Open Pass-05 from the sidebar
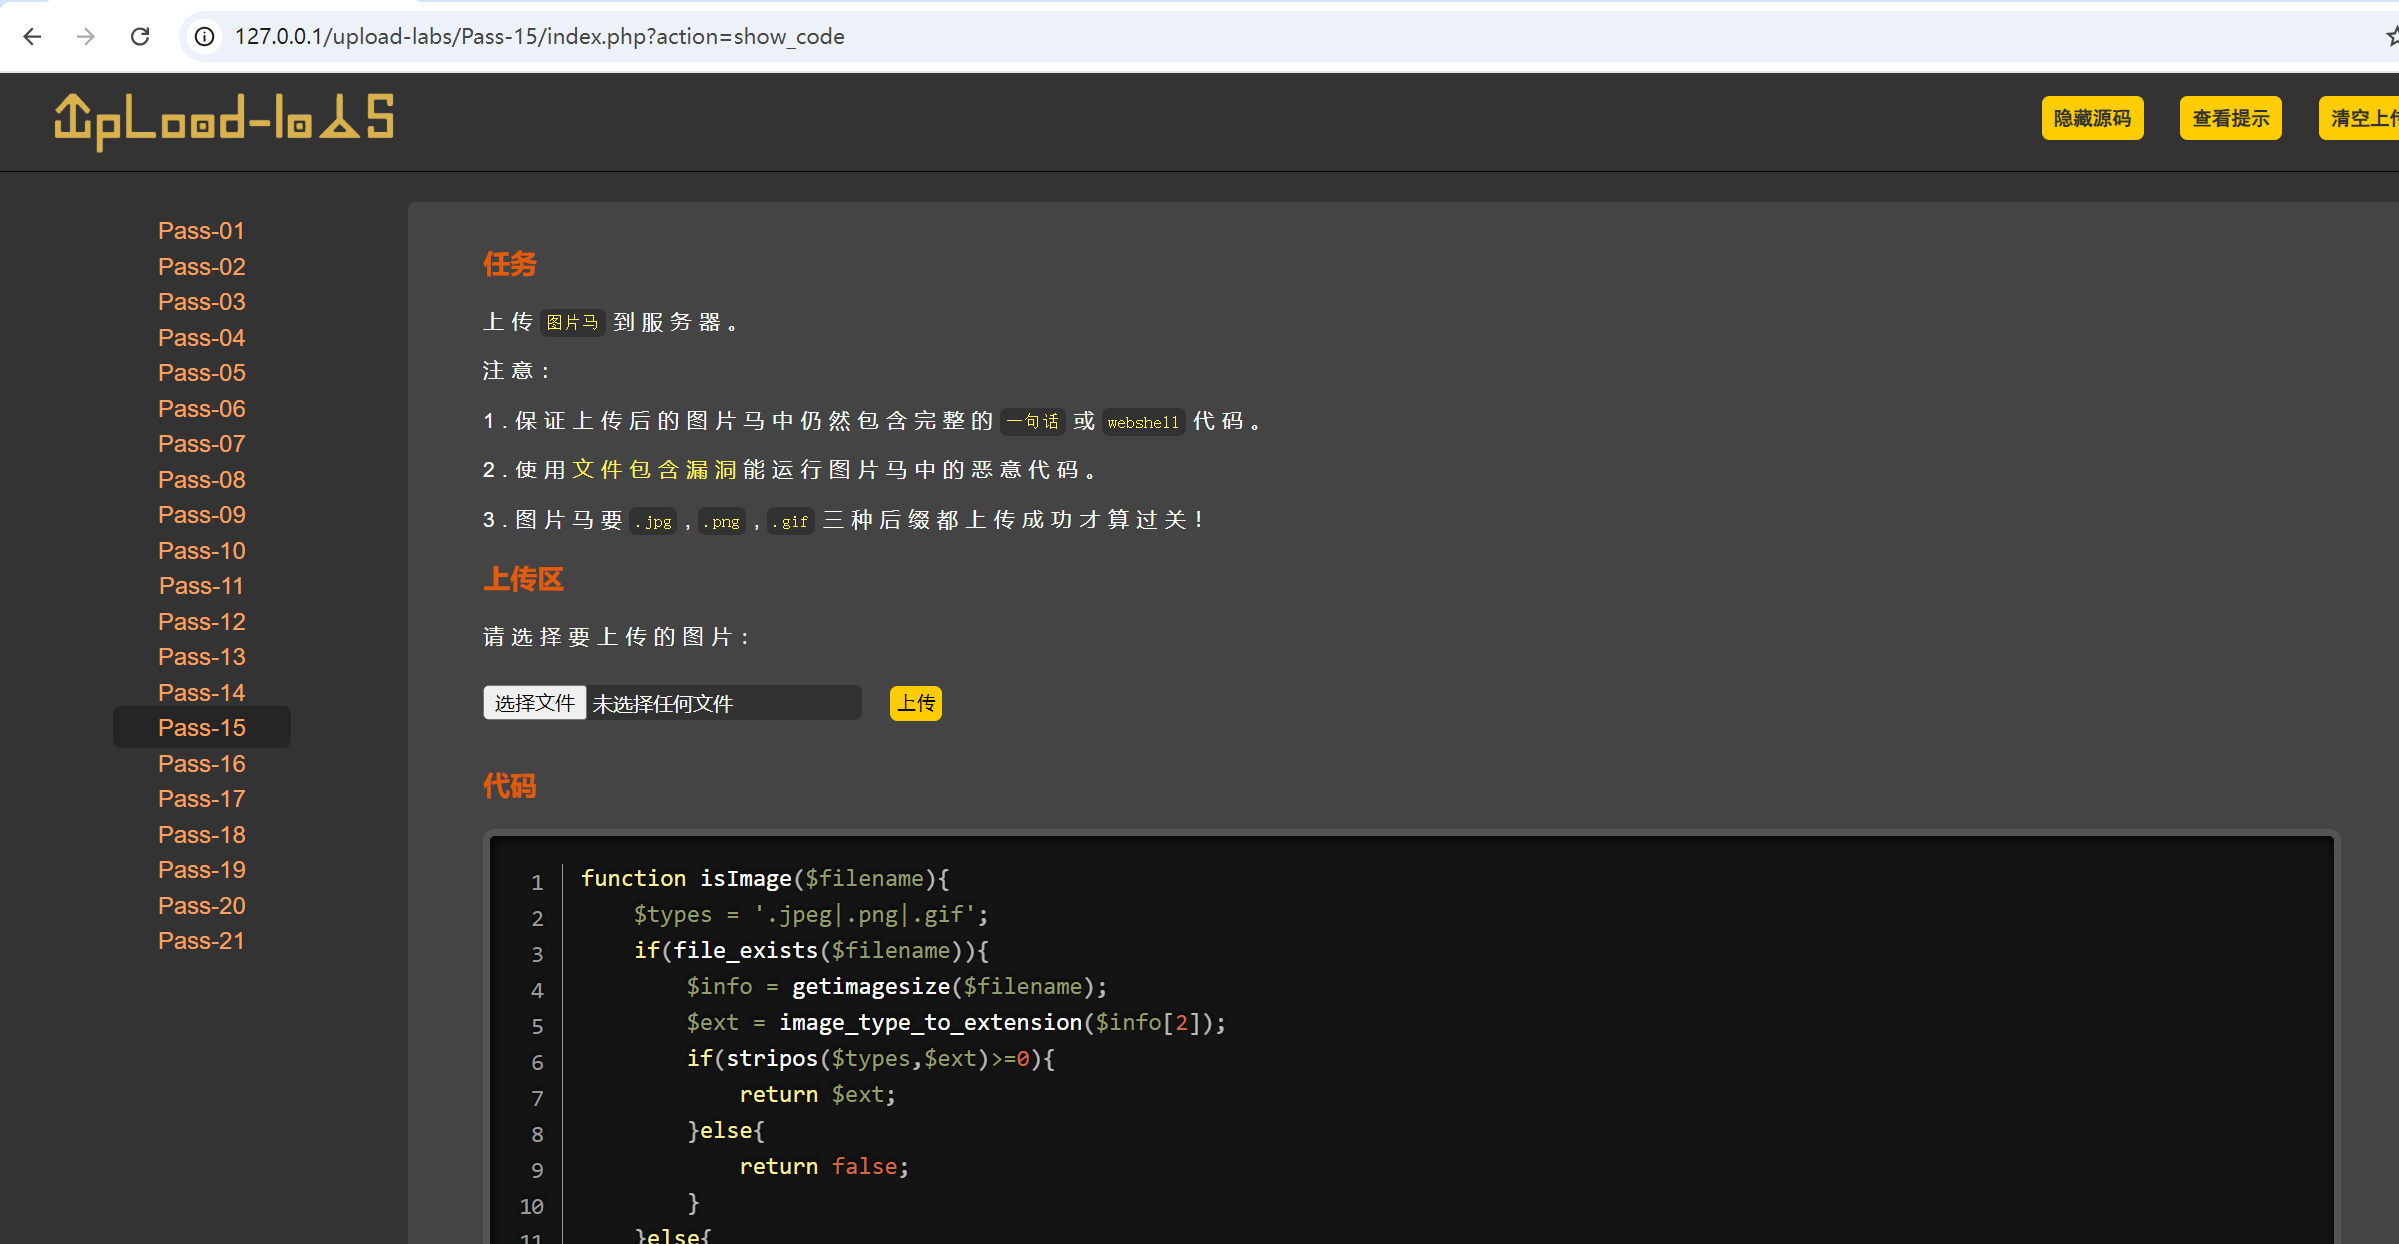2399x1244 pixels. pos(201,373)
